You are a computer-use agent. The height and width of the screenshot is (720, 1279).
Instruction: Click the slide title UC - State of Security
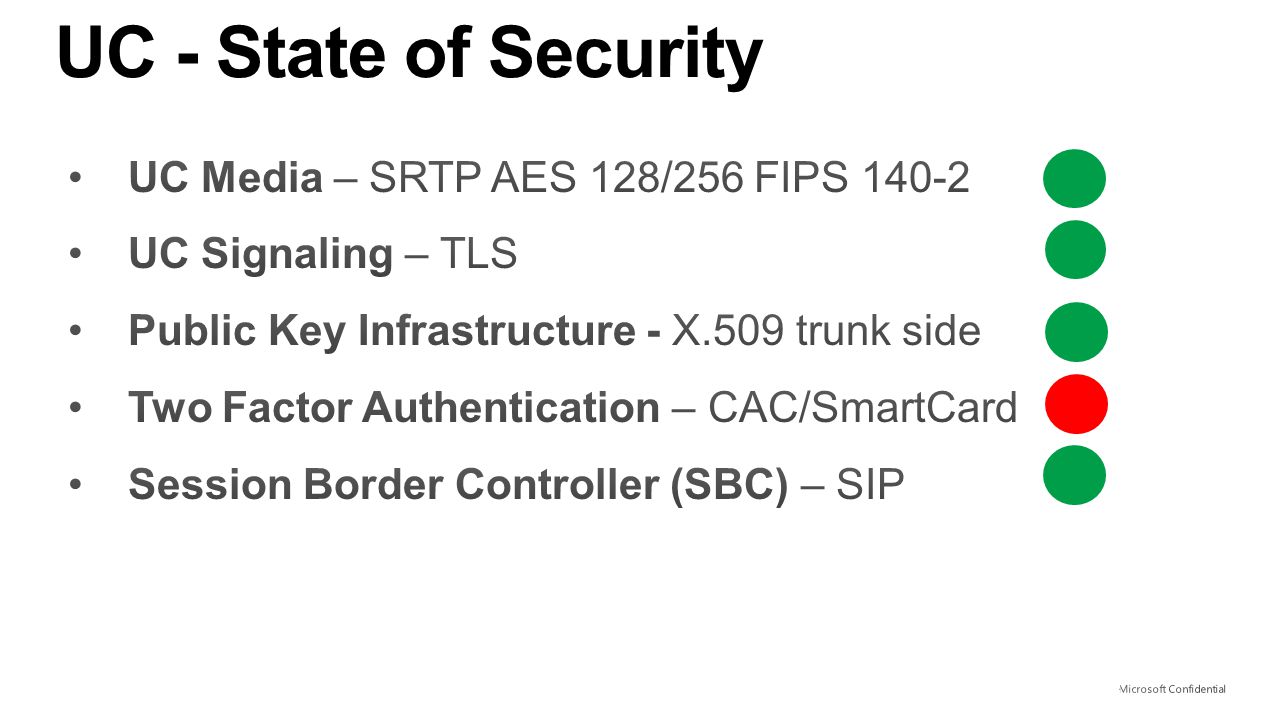point(410,51)
